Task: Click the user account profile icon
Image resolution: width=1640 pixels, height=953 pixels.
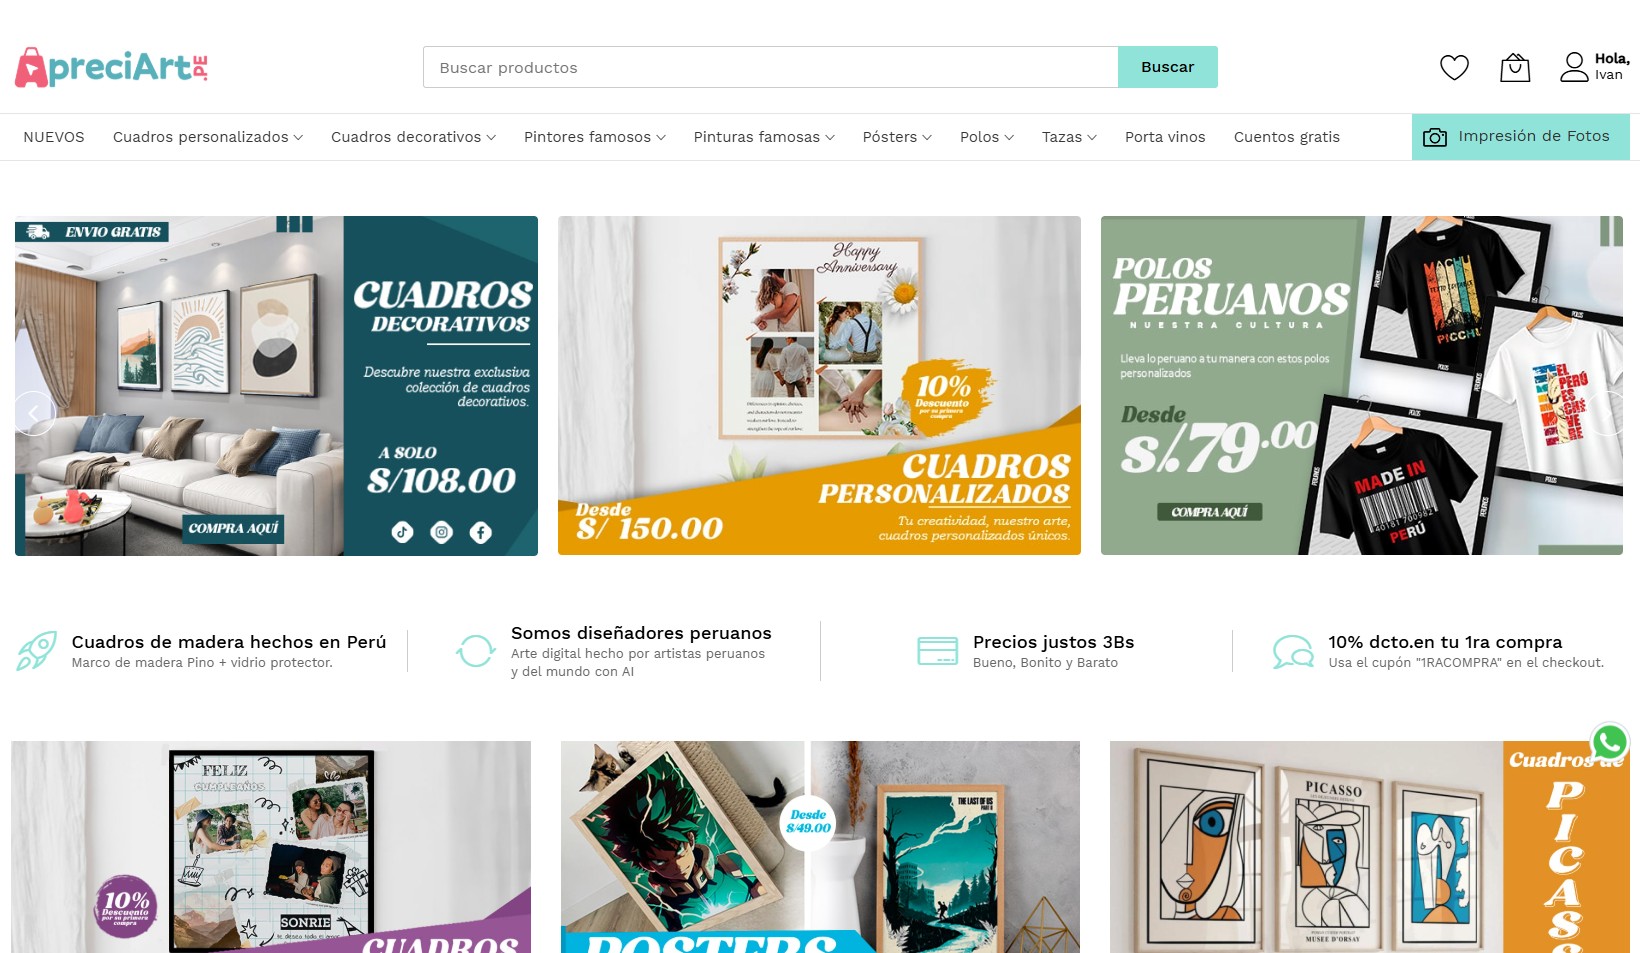Action: click(x=1574, y=67)
